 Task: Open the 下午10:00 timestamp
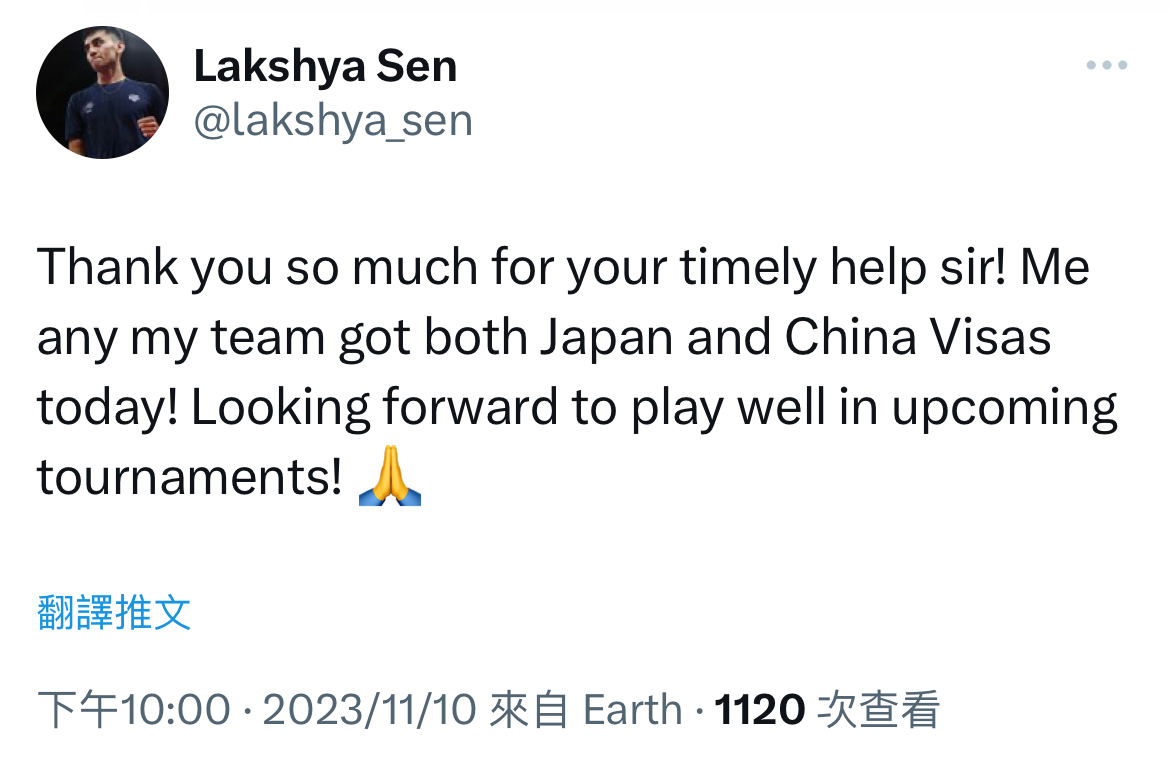pyautogui.click(x=134, y=709)
